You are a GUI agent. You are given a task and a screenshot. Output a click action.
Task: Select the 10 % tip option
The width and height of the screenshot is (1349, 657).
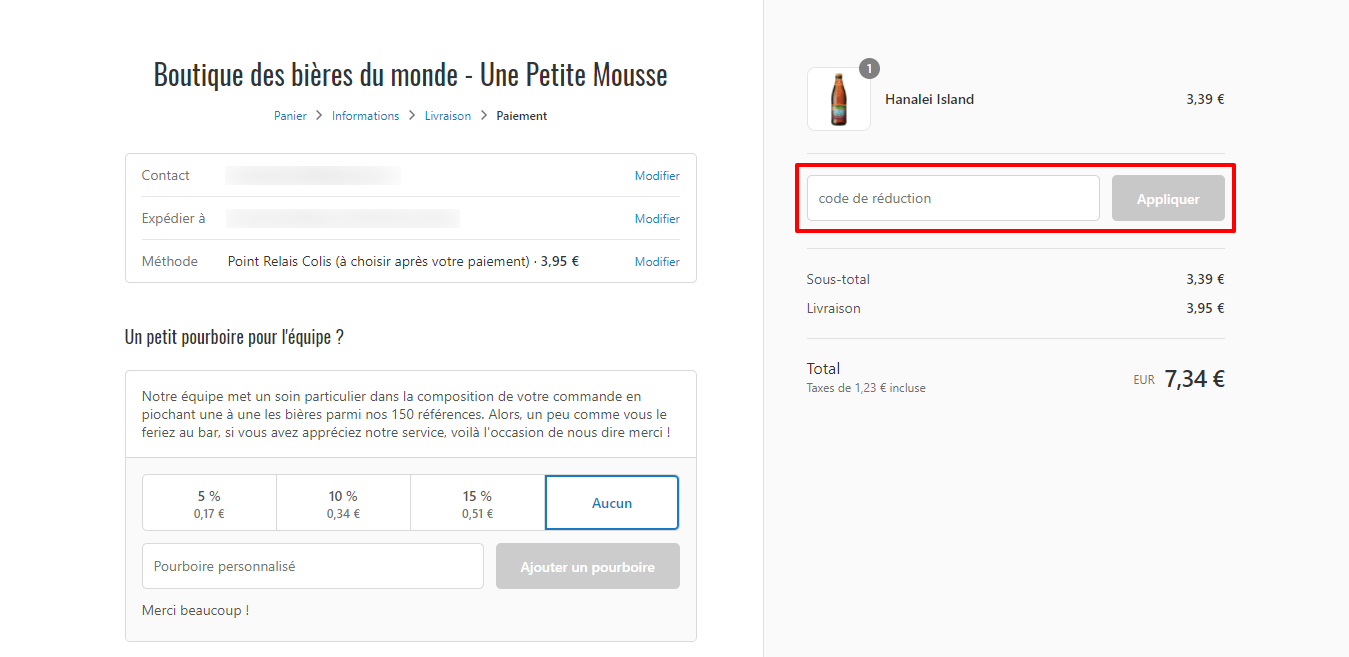point(343,503)
